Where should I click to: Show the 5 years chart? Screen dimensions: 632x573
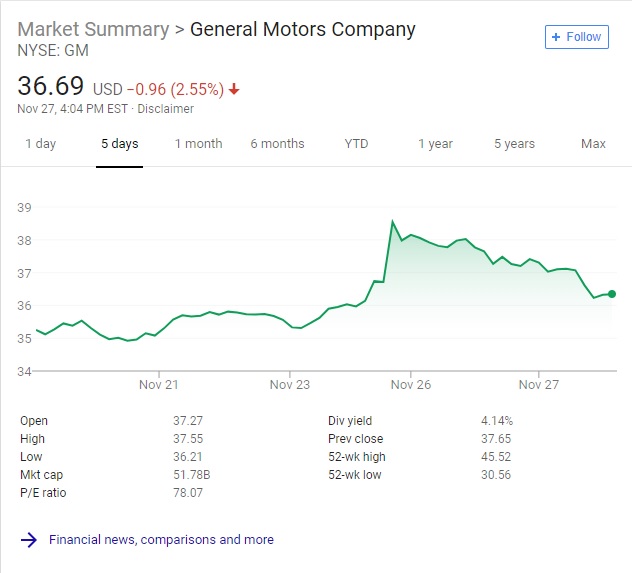click(x=514, y=144)
